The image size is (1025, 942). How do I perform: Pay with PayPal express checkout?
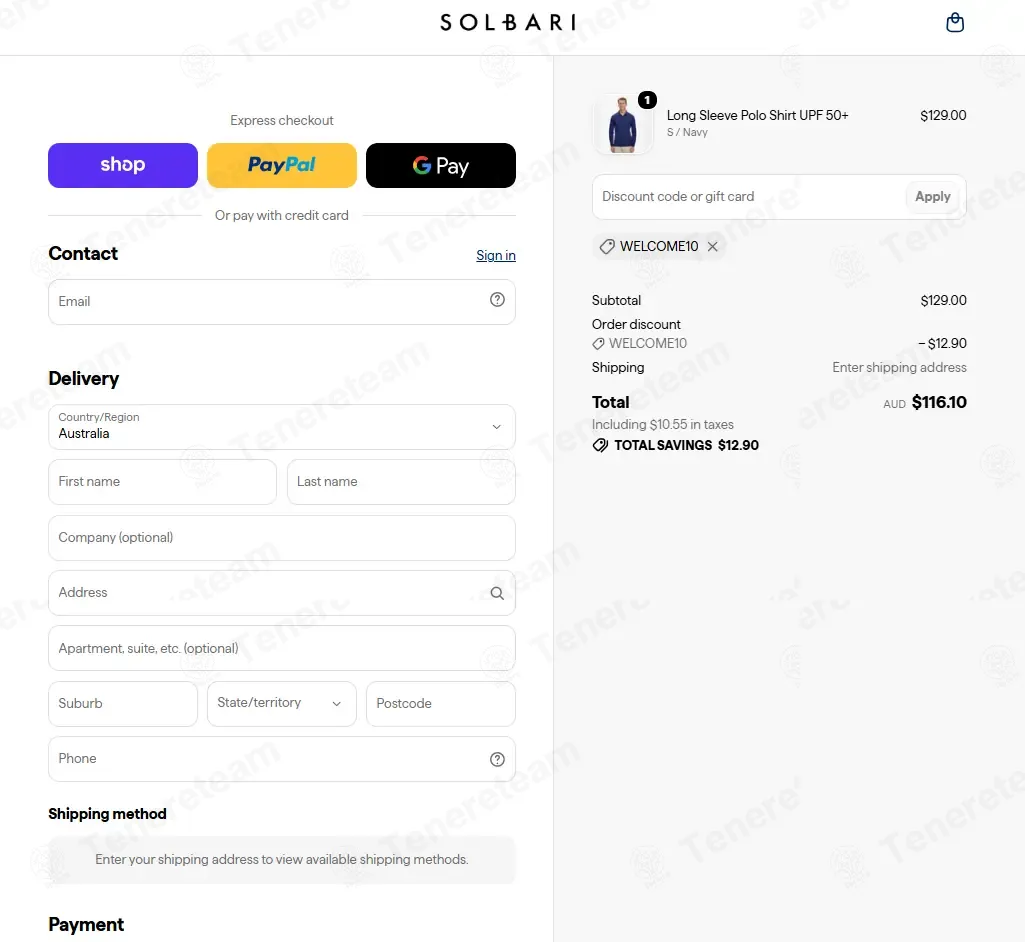click(282, 165)
